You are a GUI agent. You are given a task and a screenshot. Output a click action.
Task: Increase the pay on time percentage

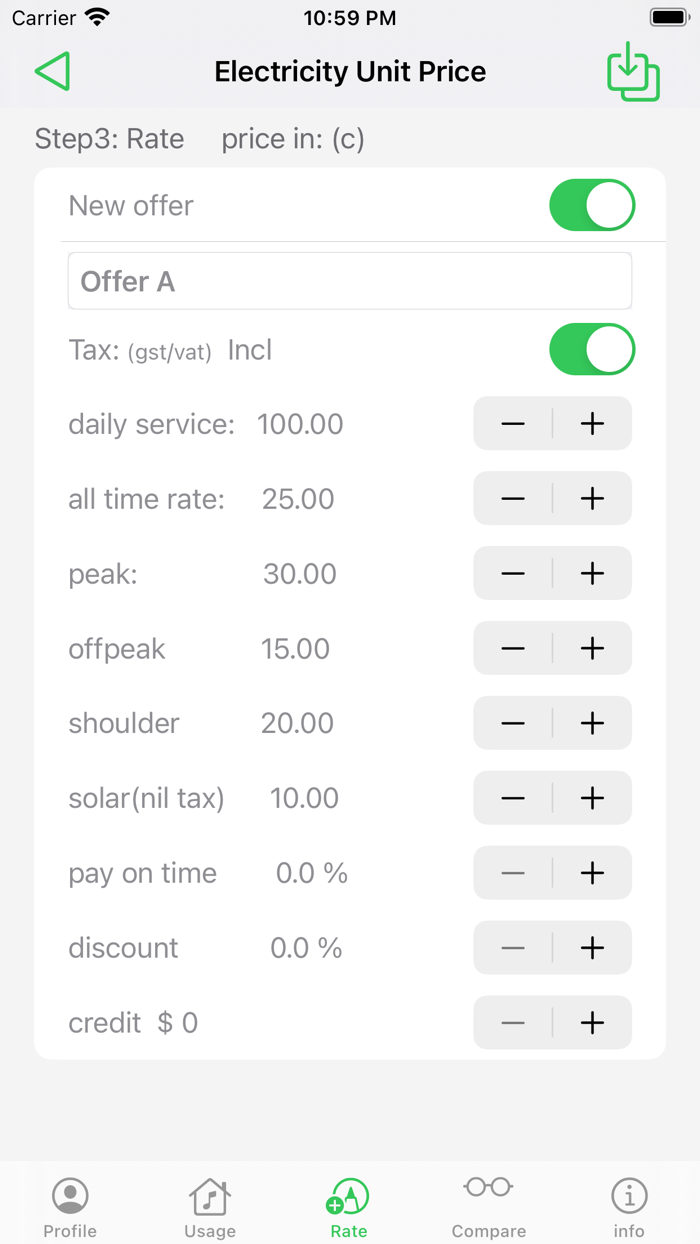pyautogui.click(x=591, y=873)
